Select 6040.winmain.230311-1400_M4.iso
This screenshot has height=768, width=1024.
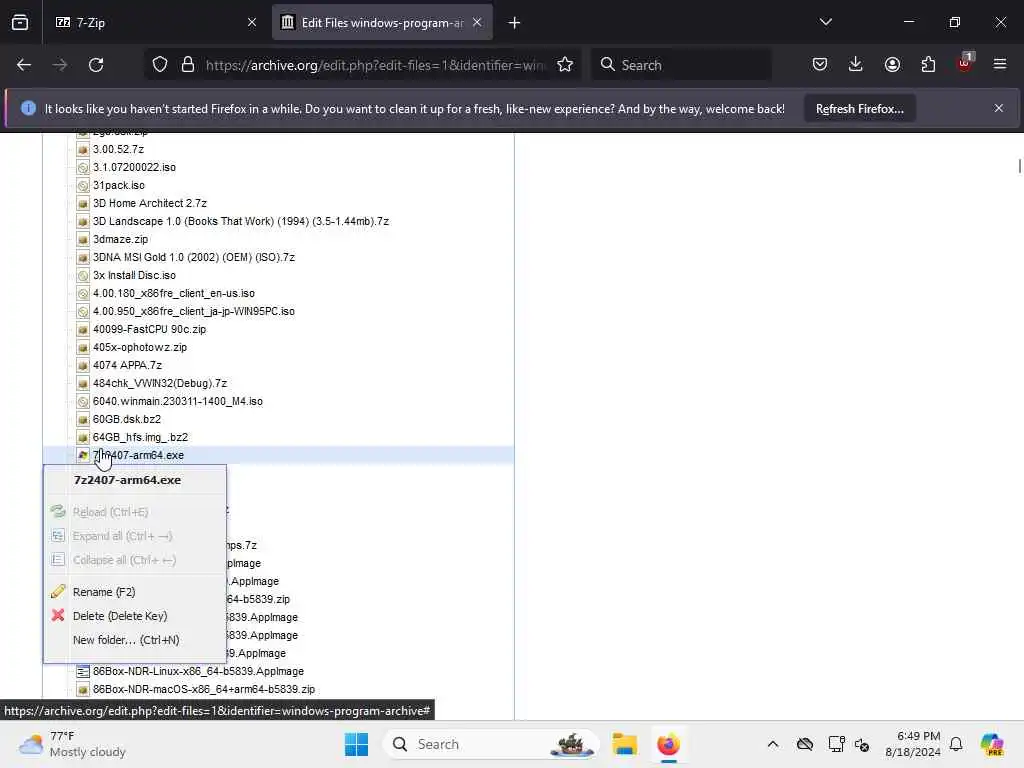[178, 402]
